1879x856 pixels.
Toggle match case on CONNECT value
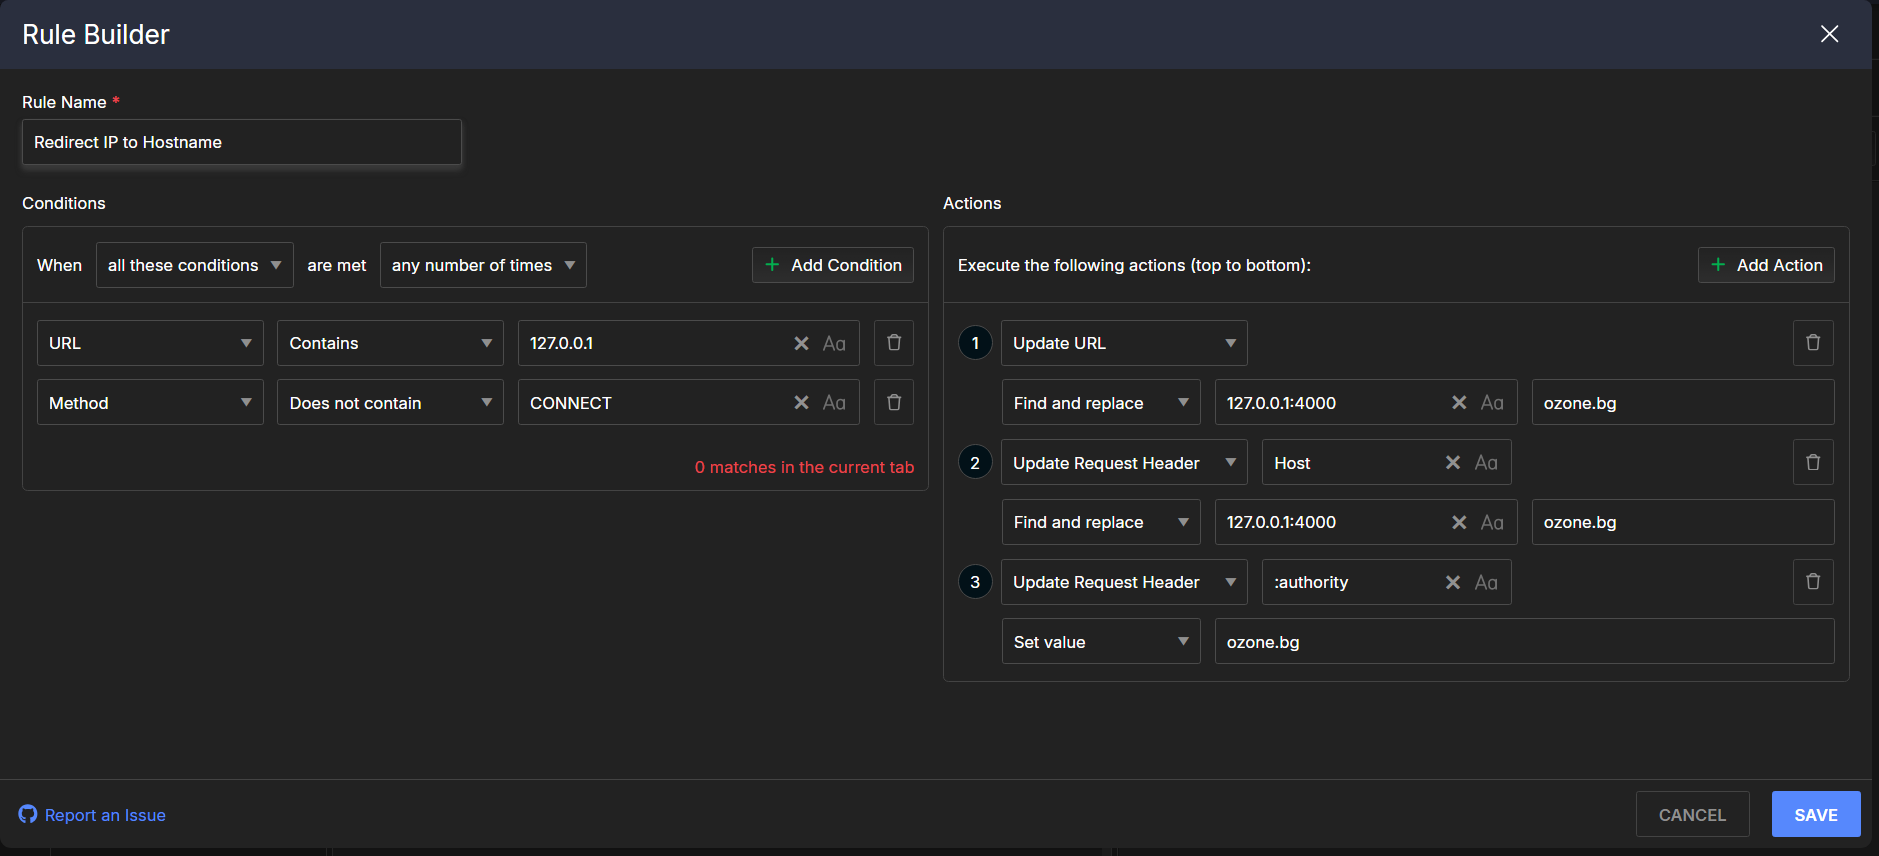834,403
